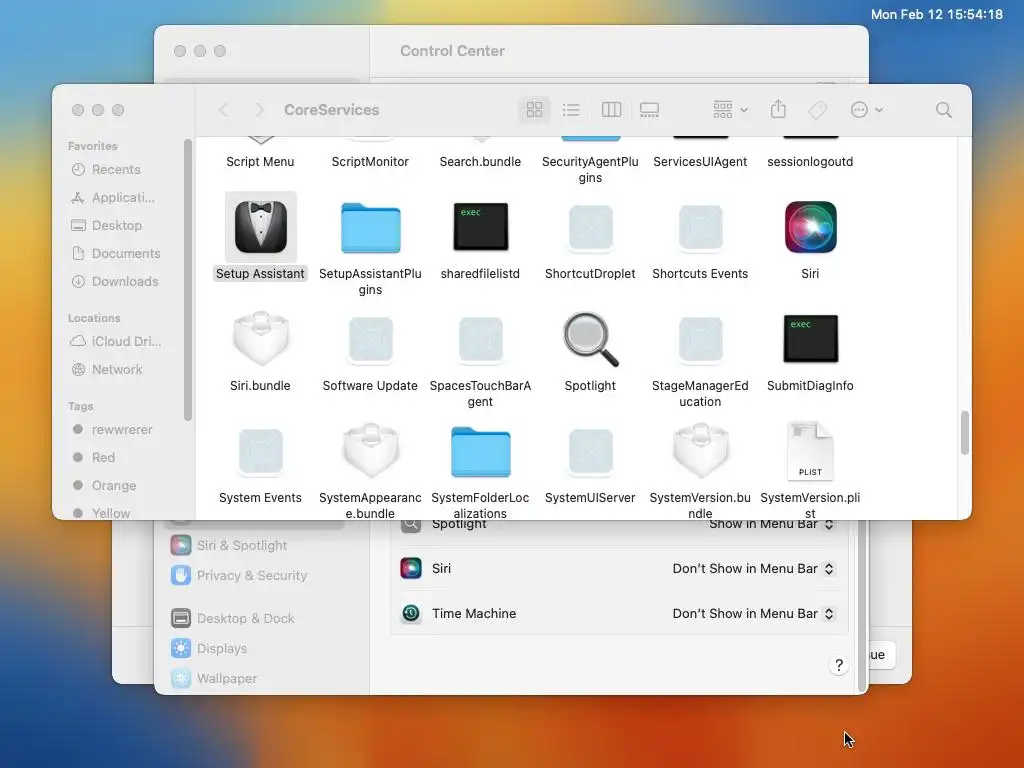1024x768 pixels.
Task: Open the Finder search magnifier
Action: (944, 110)
